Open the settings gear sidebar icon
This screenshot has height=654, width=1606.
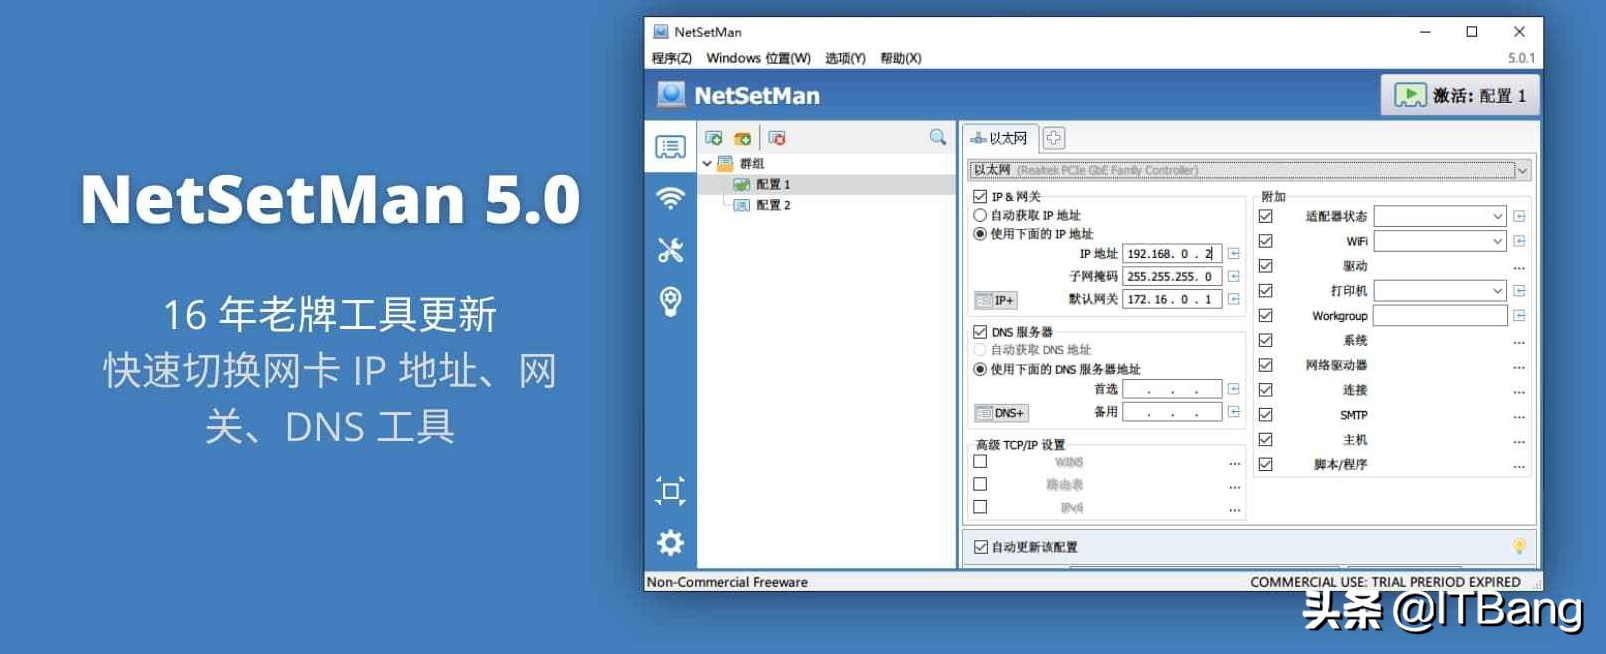670,543
